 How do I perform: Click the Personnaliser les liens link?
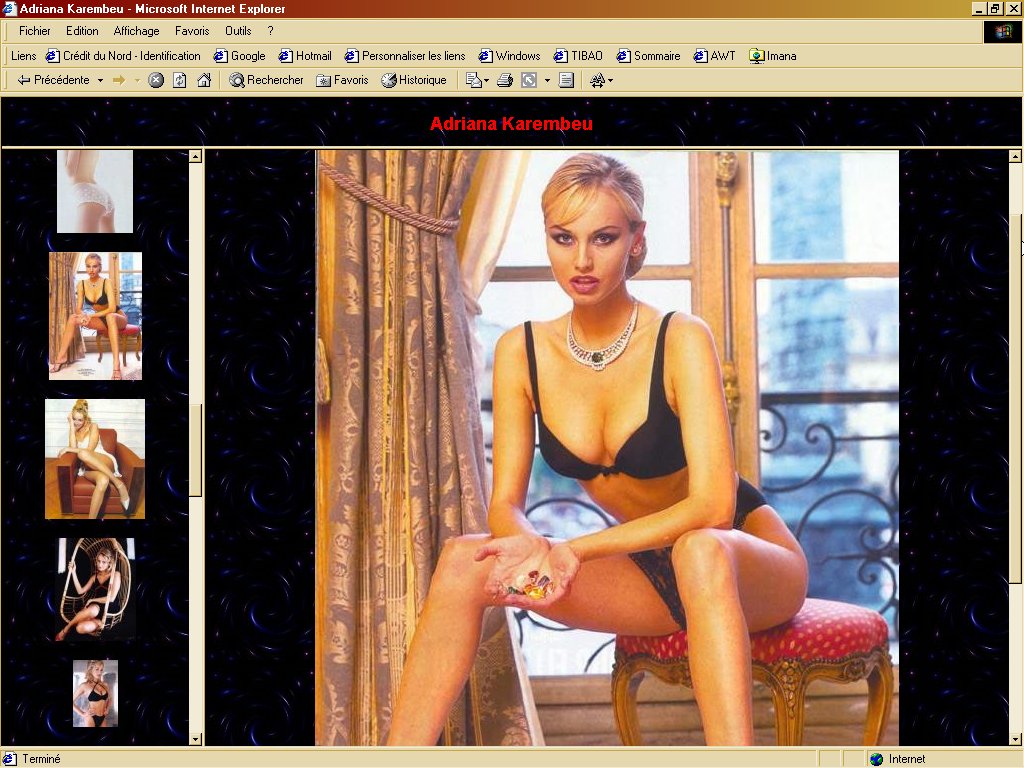point(406,56)
